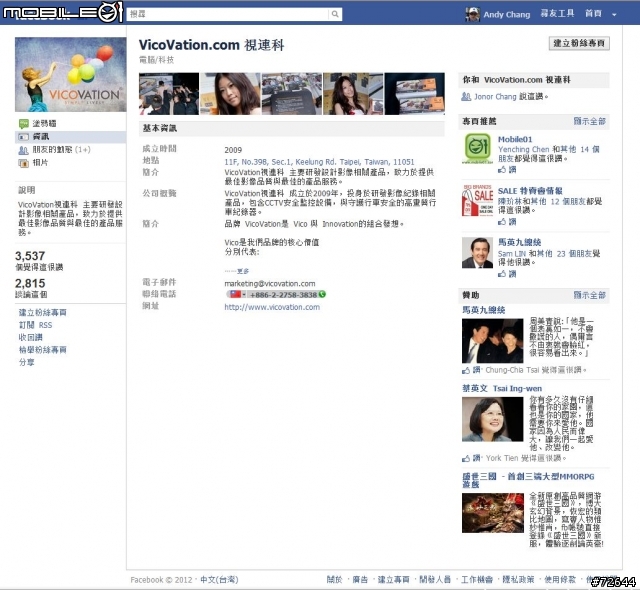Click the 2,815 talking about this count
This screenshot has width=640, height=590.
coord(30,283)
